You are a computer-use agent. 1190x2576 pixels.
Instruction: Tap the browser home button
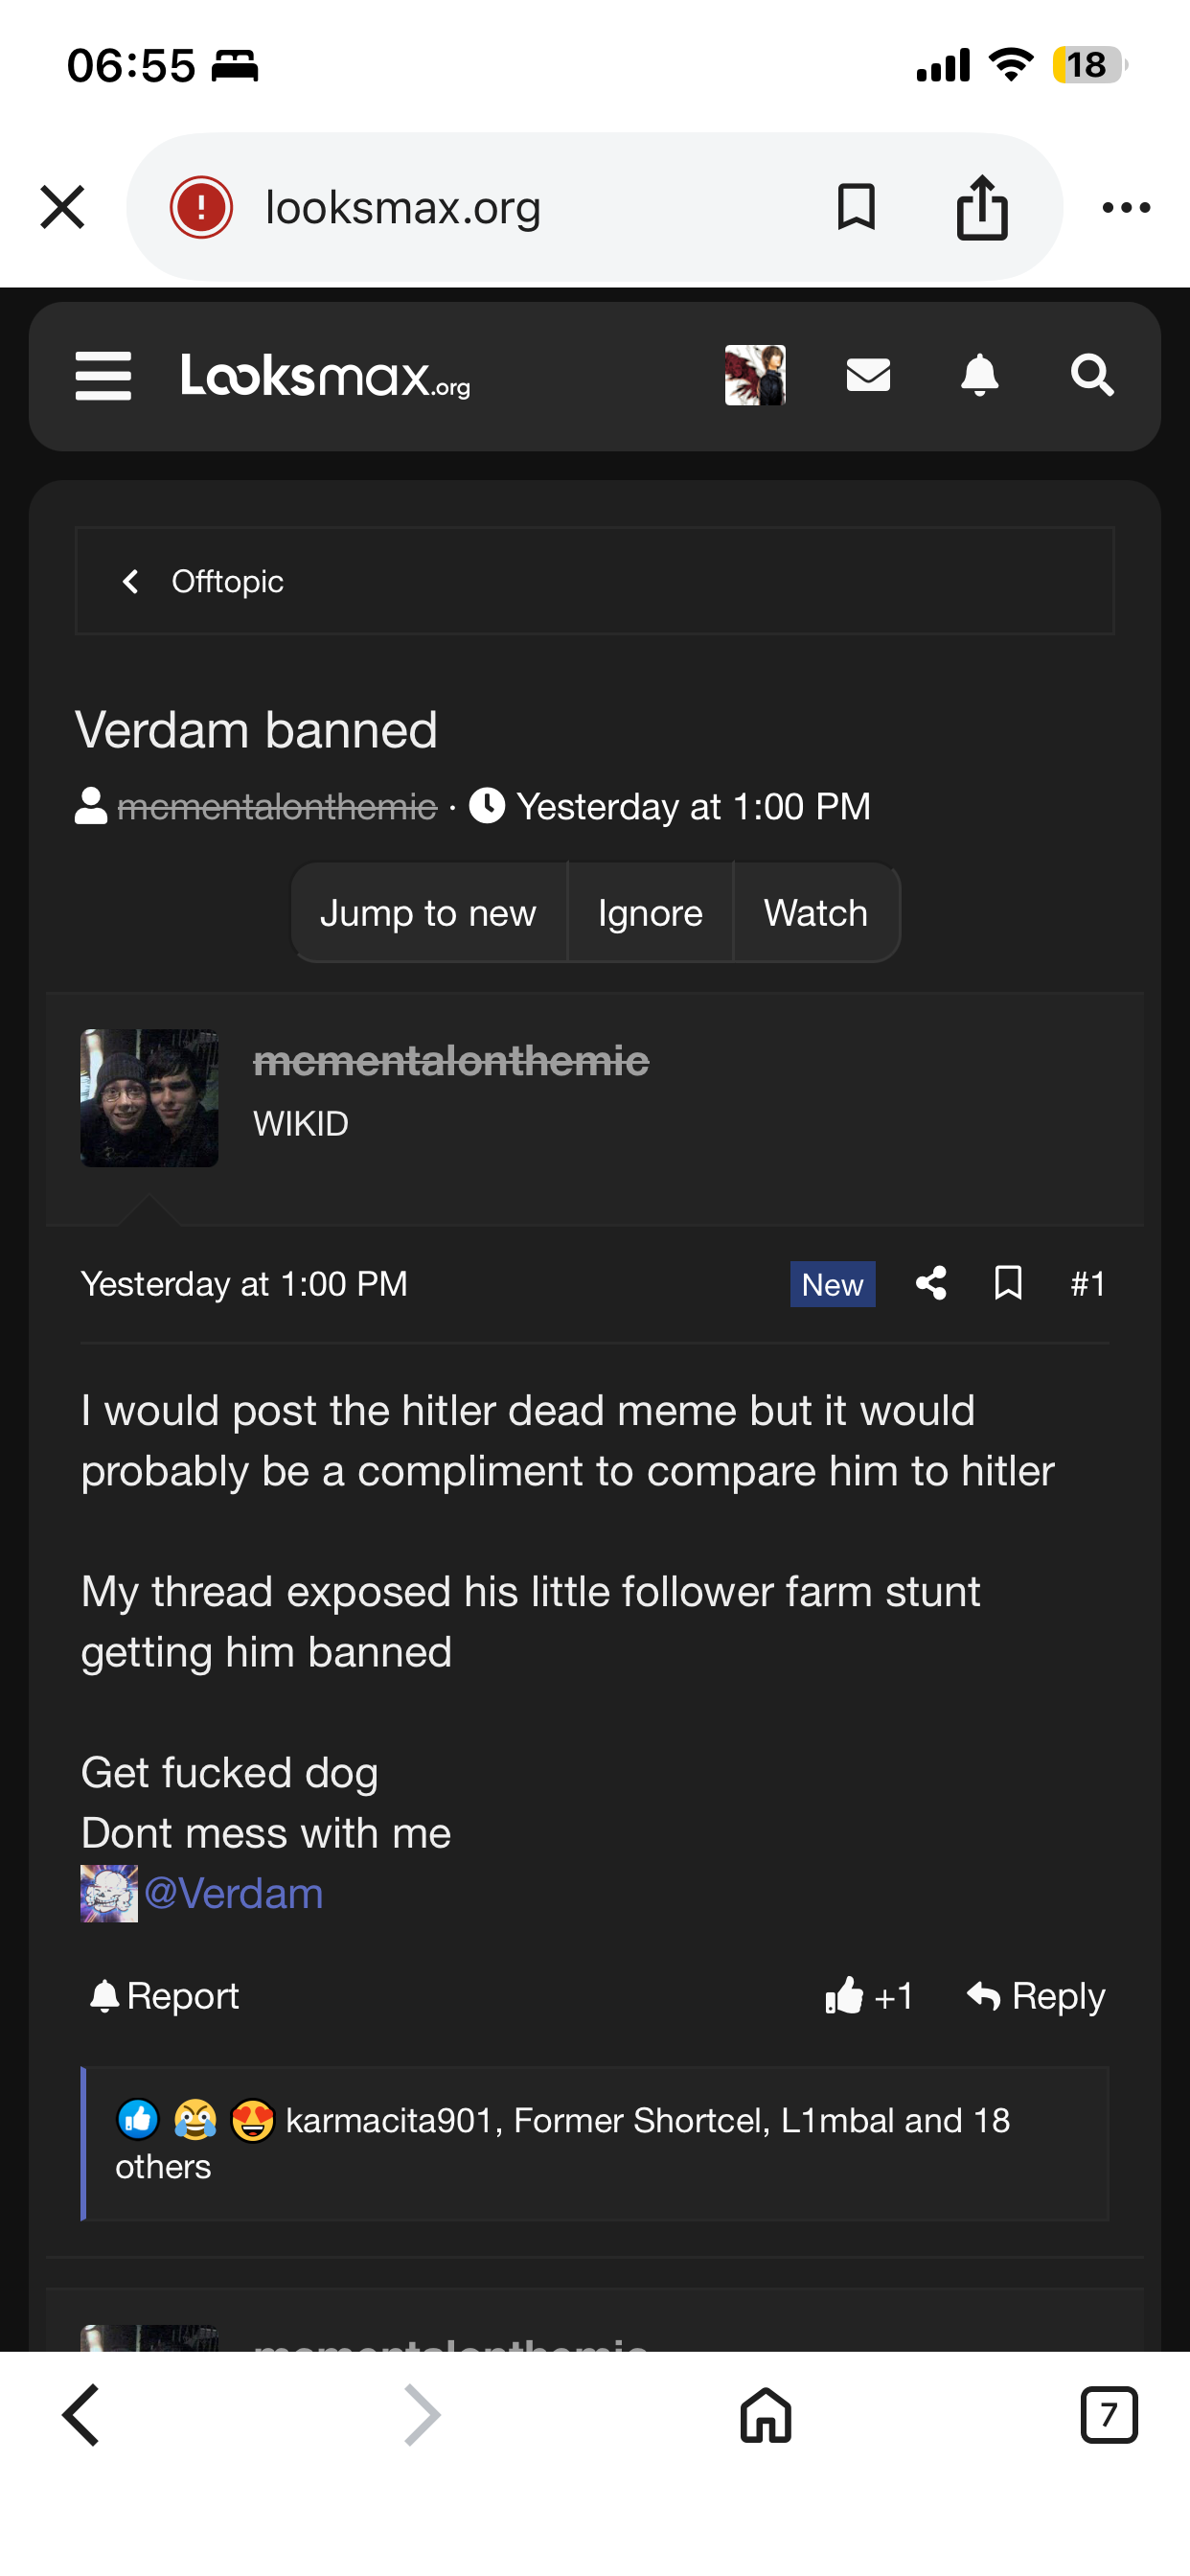[x=765, y=2415]
